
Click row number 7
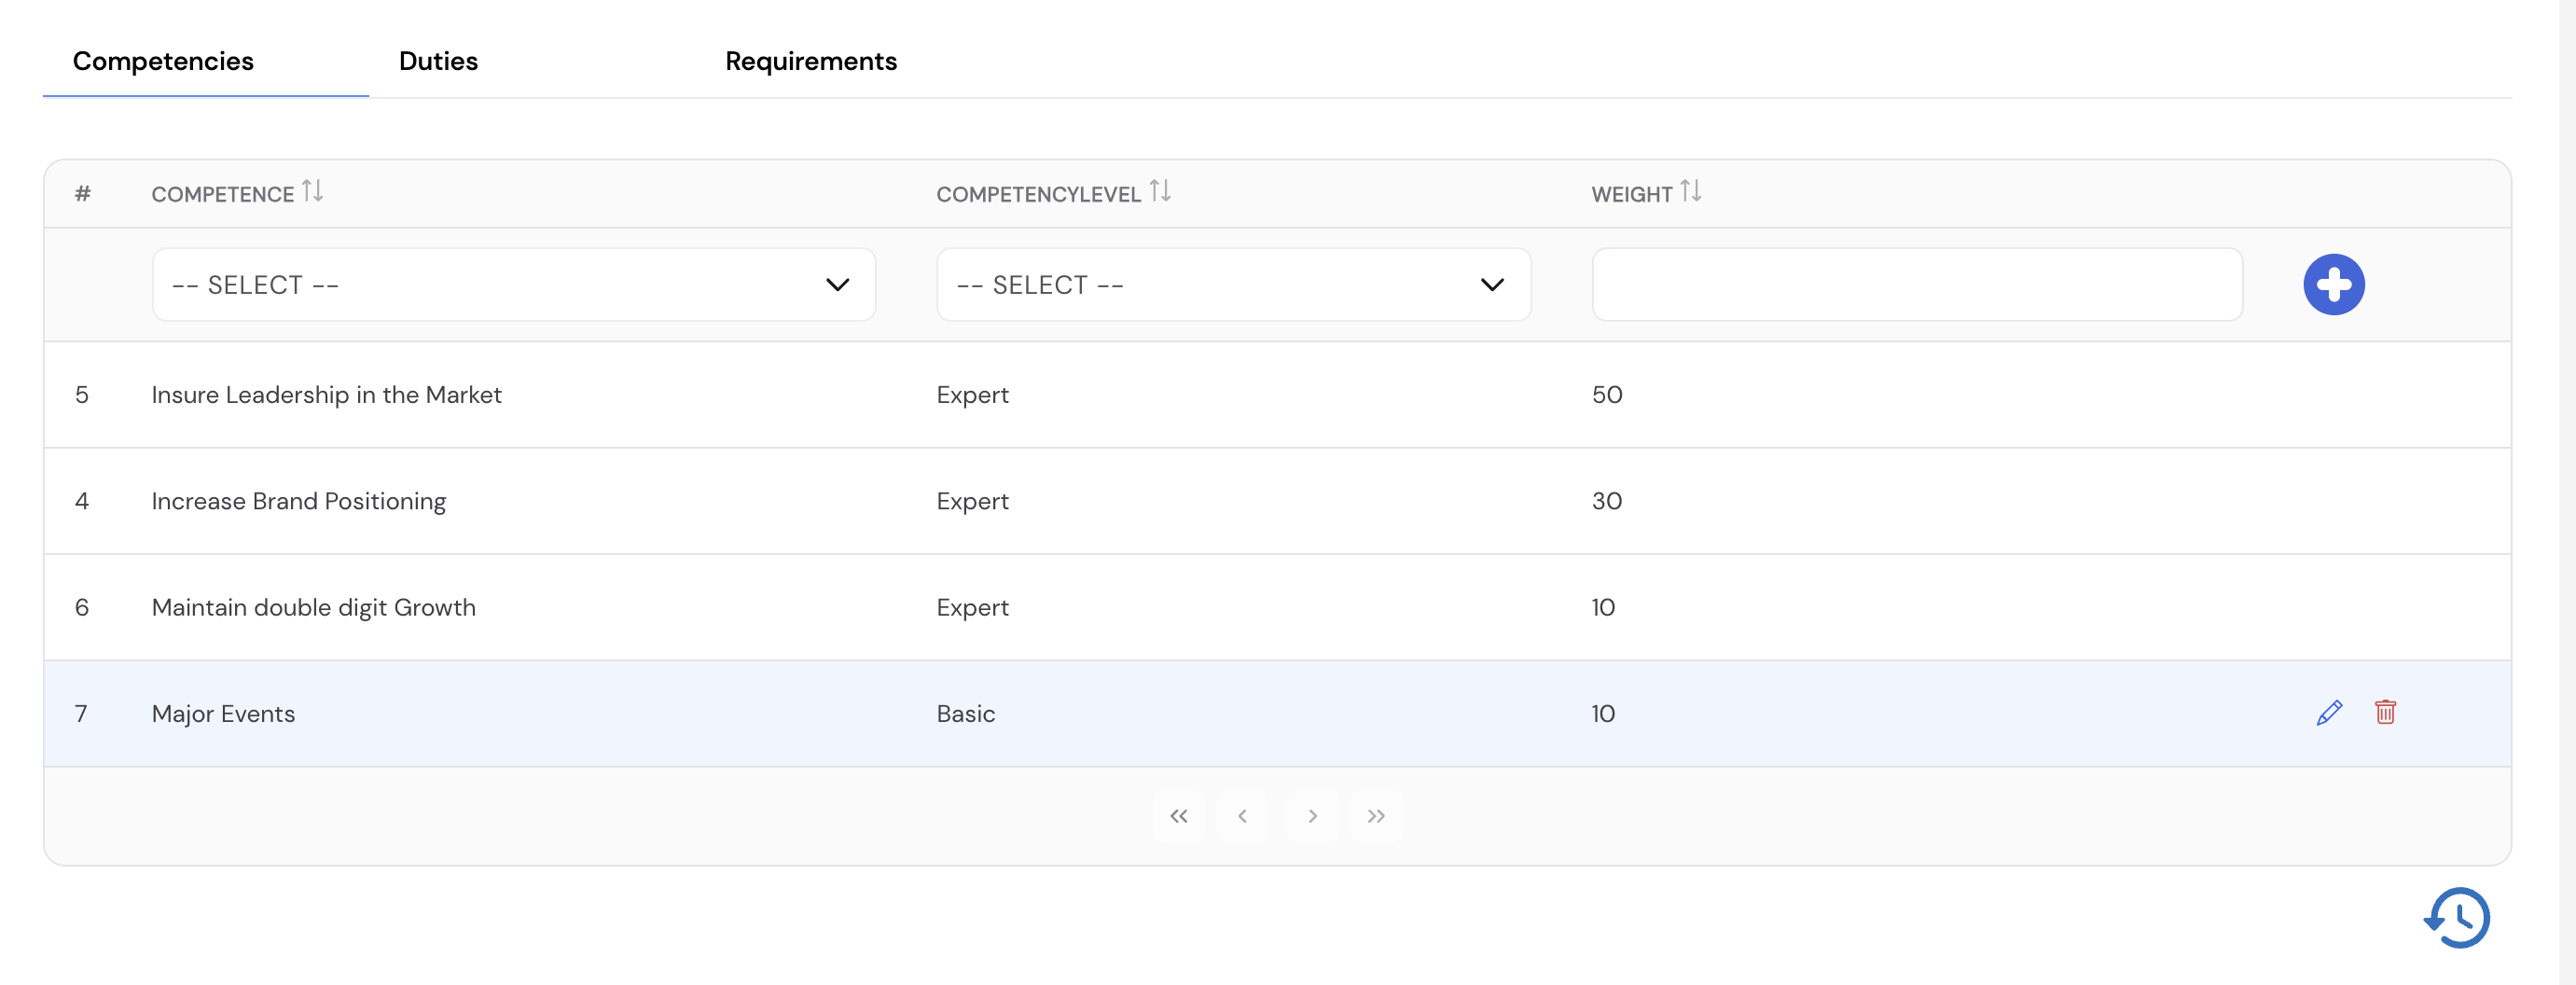(x=81, y=714)
